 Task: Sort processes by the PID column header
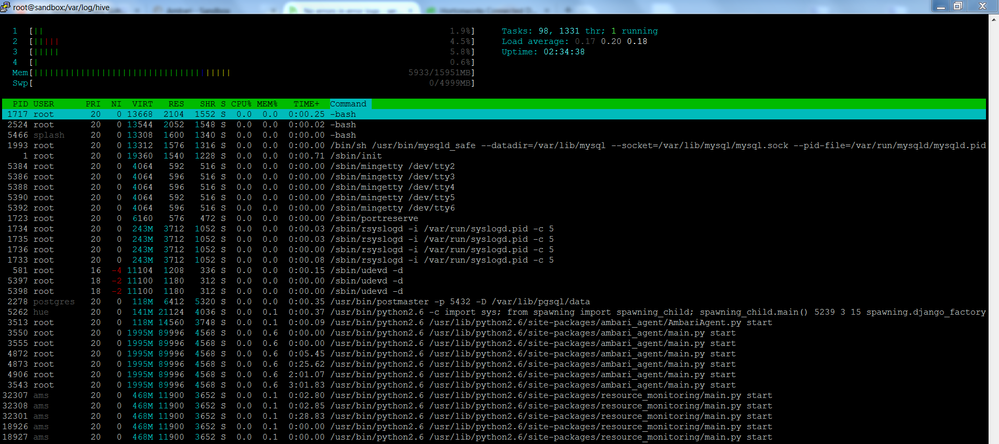[20, 104]
